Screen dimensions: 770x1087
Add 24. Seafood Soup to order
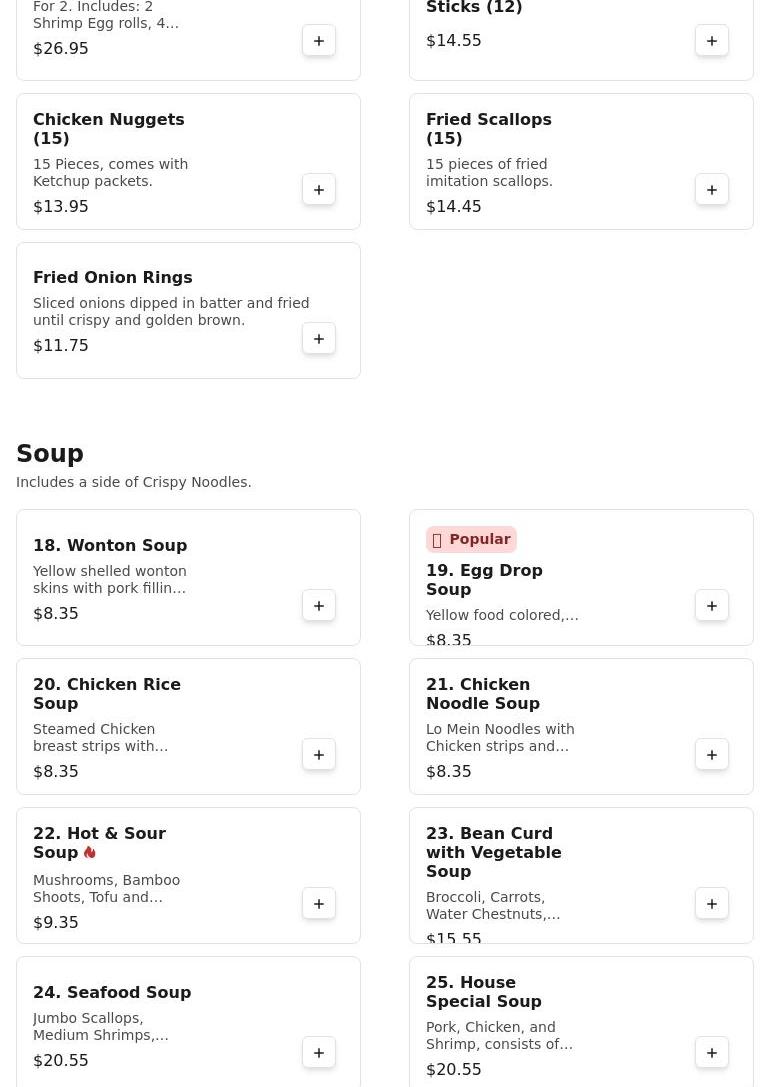tap(319, 1053)
